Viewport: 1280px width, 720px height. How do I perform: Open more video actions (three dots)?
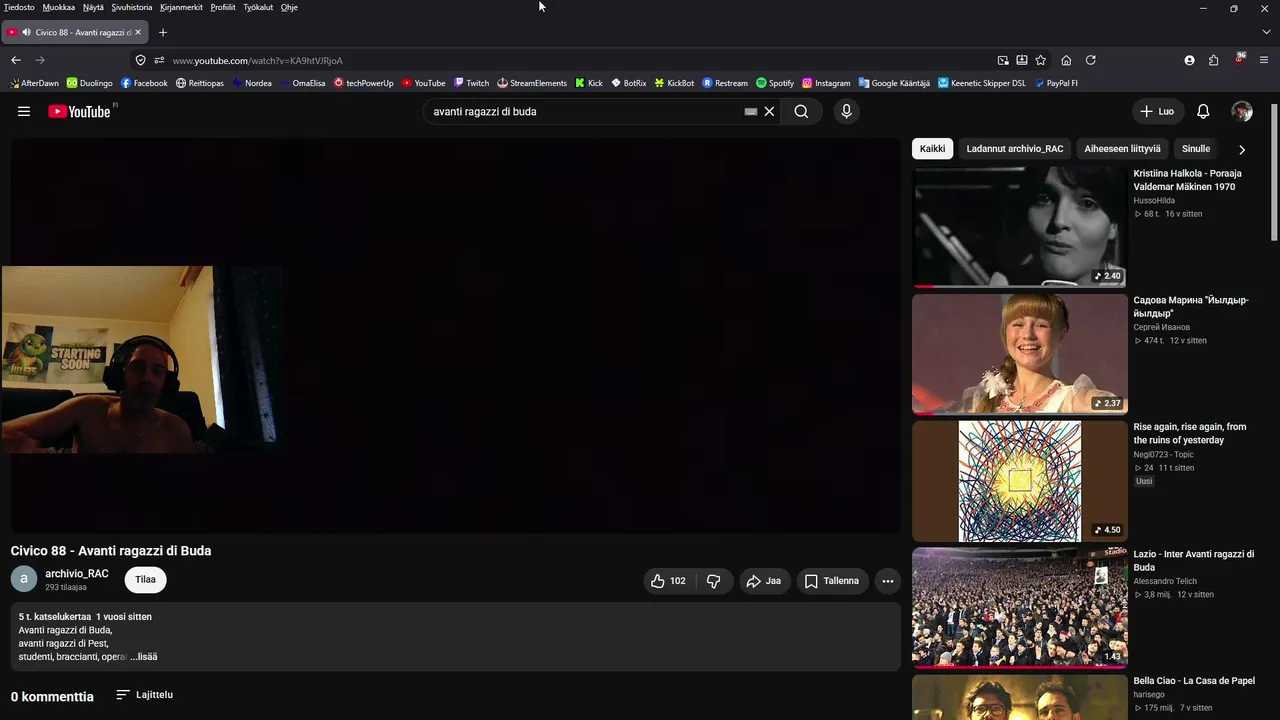click(887, 581)
